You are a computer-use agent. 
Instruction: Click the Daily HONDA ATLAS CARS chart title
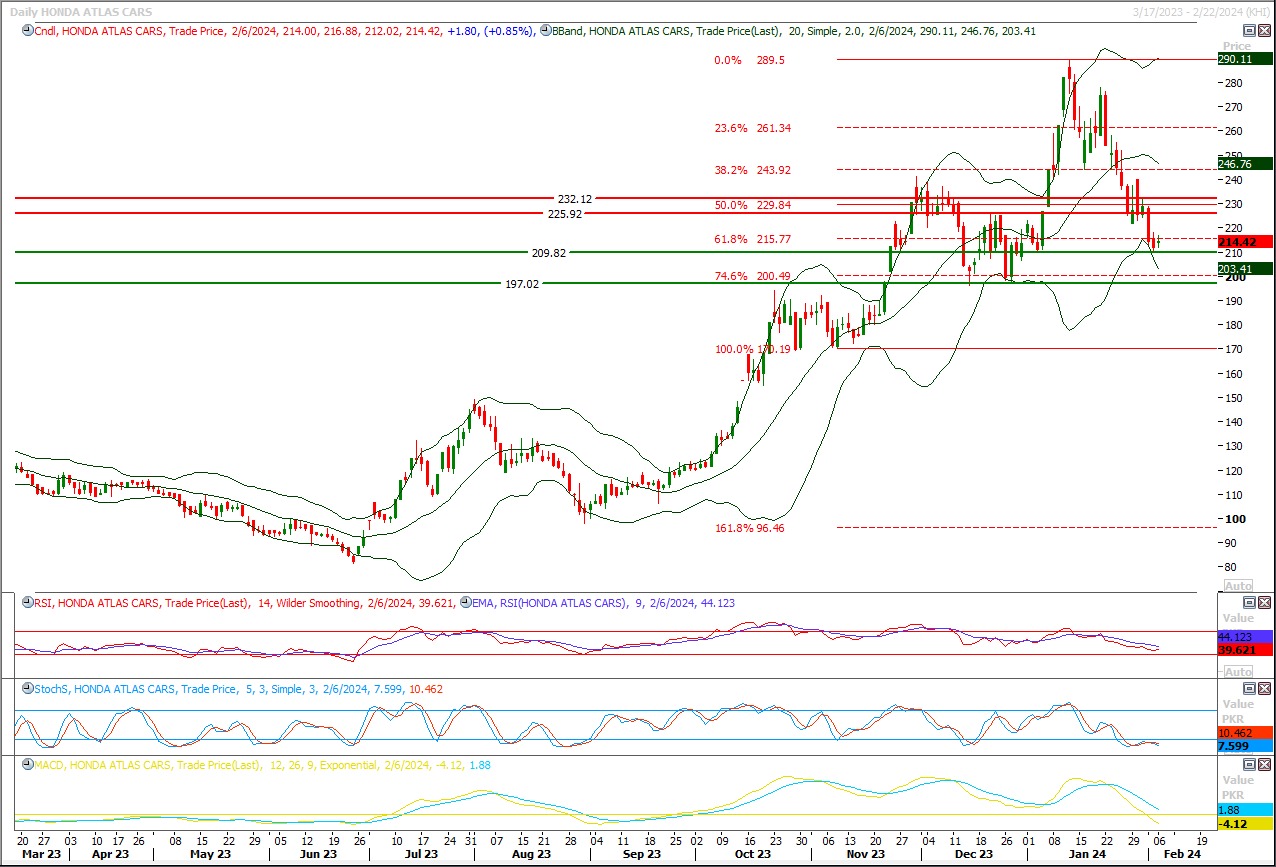tap(81, 10)
